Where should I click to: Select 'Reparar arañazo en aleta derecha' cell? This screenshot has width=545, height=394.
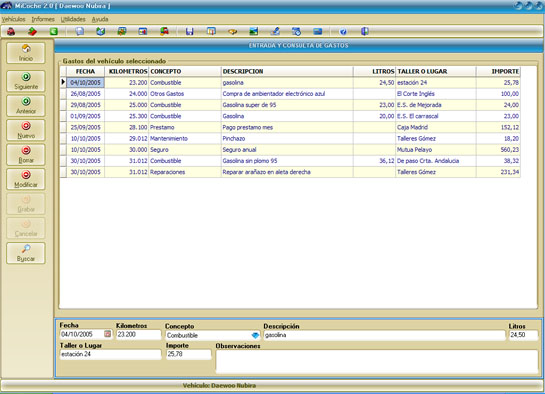pos(287,172)
